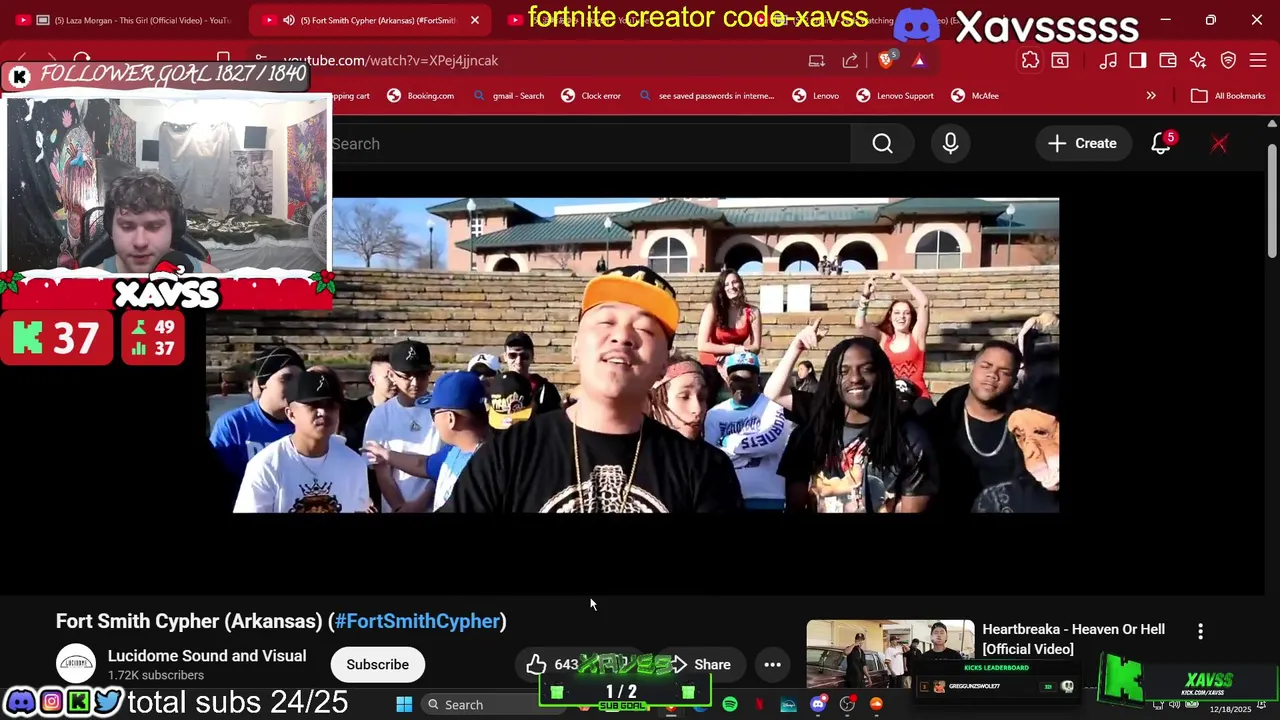Image resolution: width=1280 pixels, height=720 pixels.
Task: Click the Twitter bird icon in overlay
Action: pyautogui.click(x=107, y=702)
